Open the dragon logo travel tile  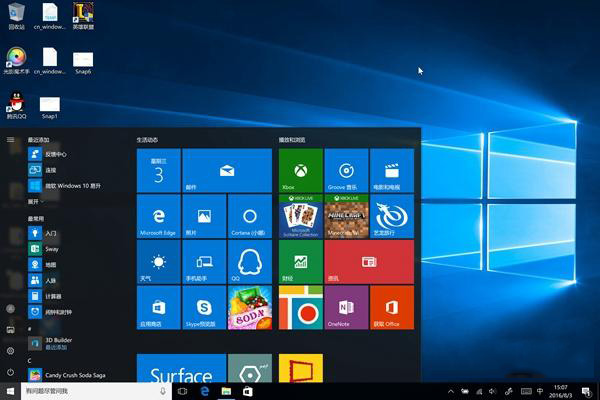click(x=392, y=216)
